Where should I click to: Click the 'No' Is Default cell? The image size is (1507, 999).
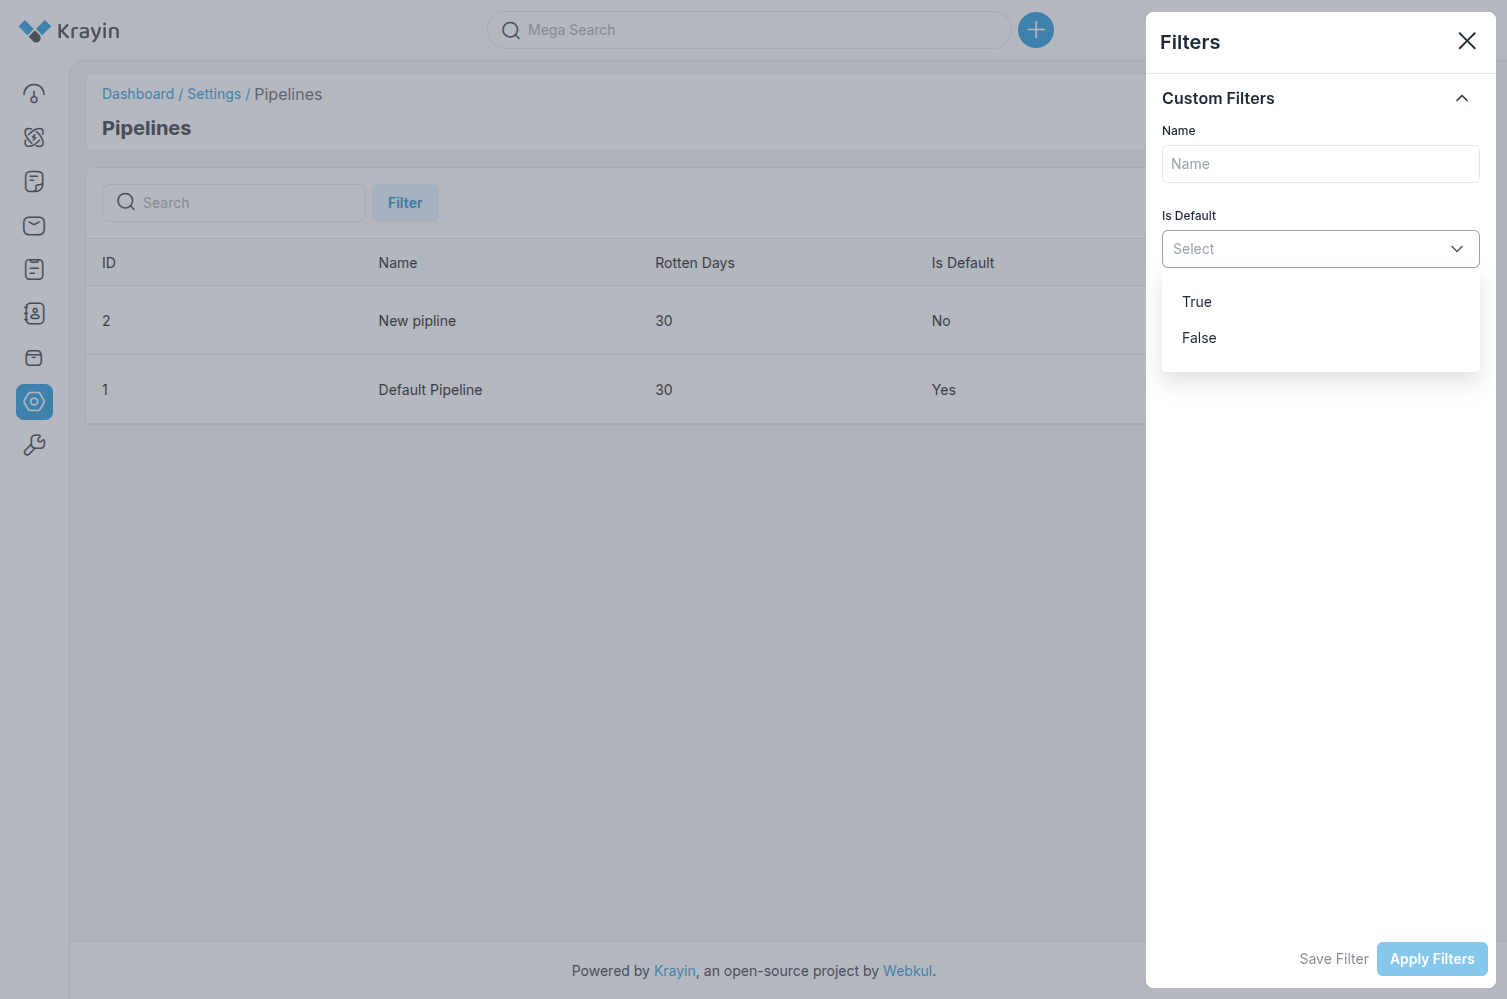click(x=941, y=321)
